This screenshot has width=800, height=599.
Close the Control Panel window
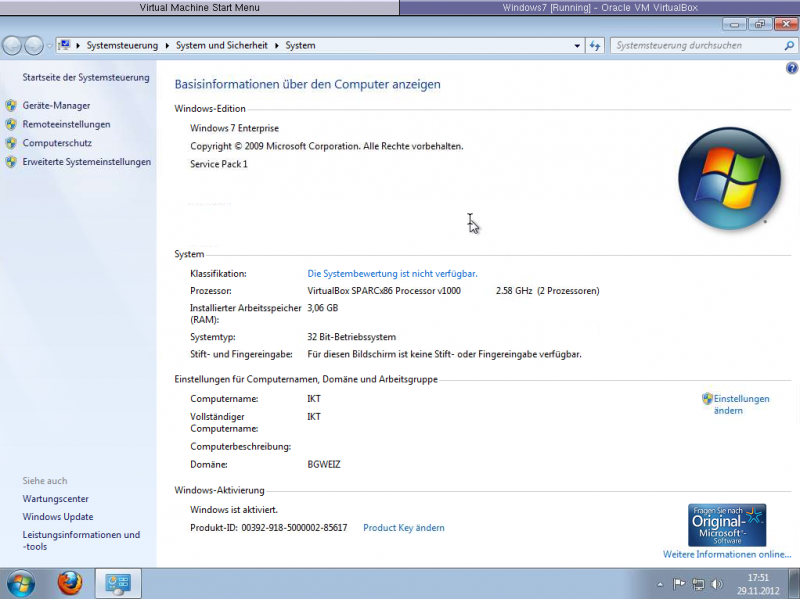[x=786, y=24]
